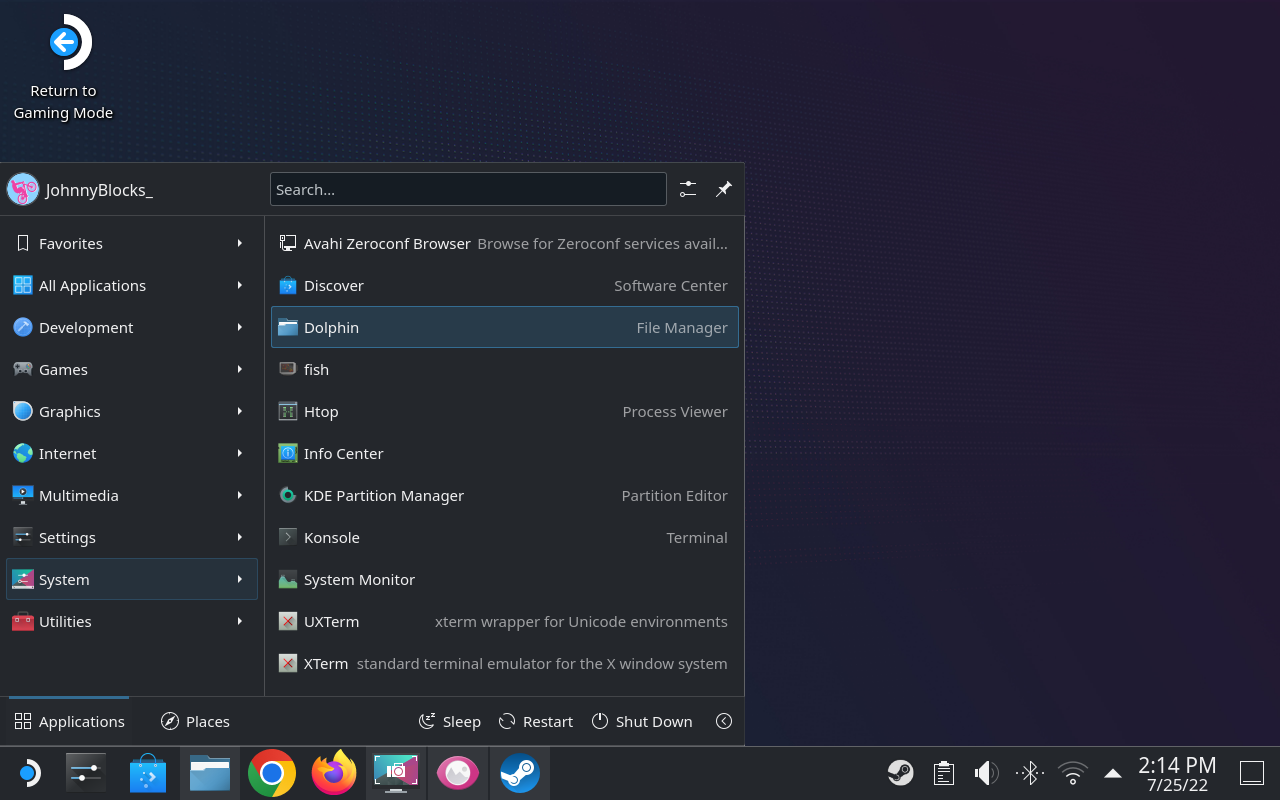
Task: Open the Spectacle screenshot tool in taskbar
Action: (x=396, y=773)
